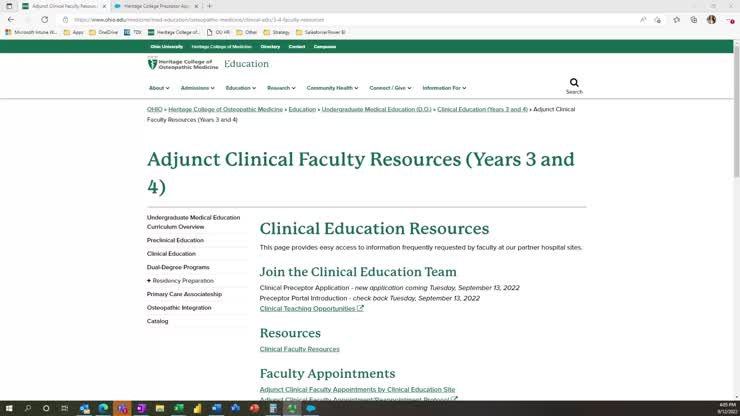
Task: Click the address bar URL
Action: point(199,20)
